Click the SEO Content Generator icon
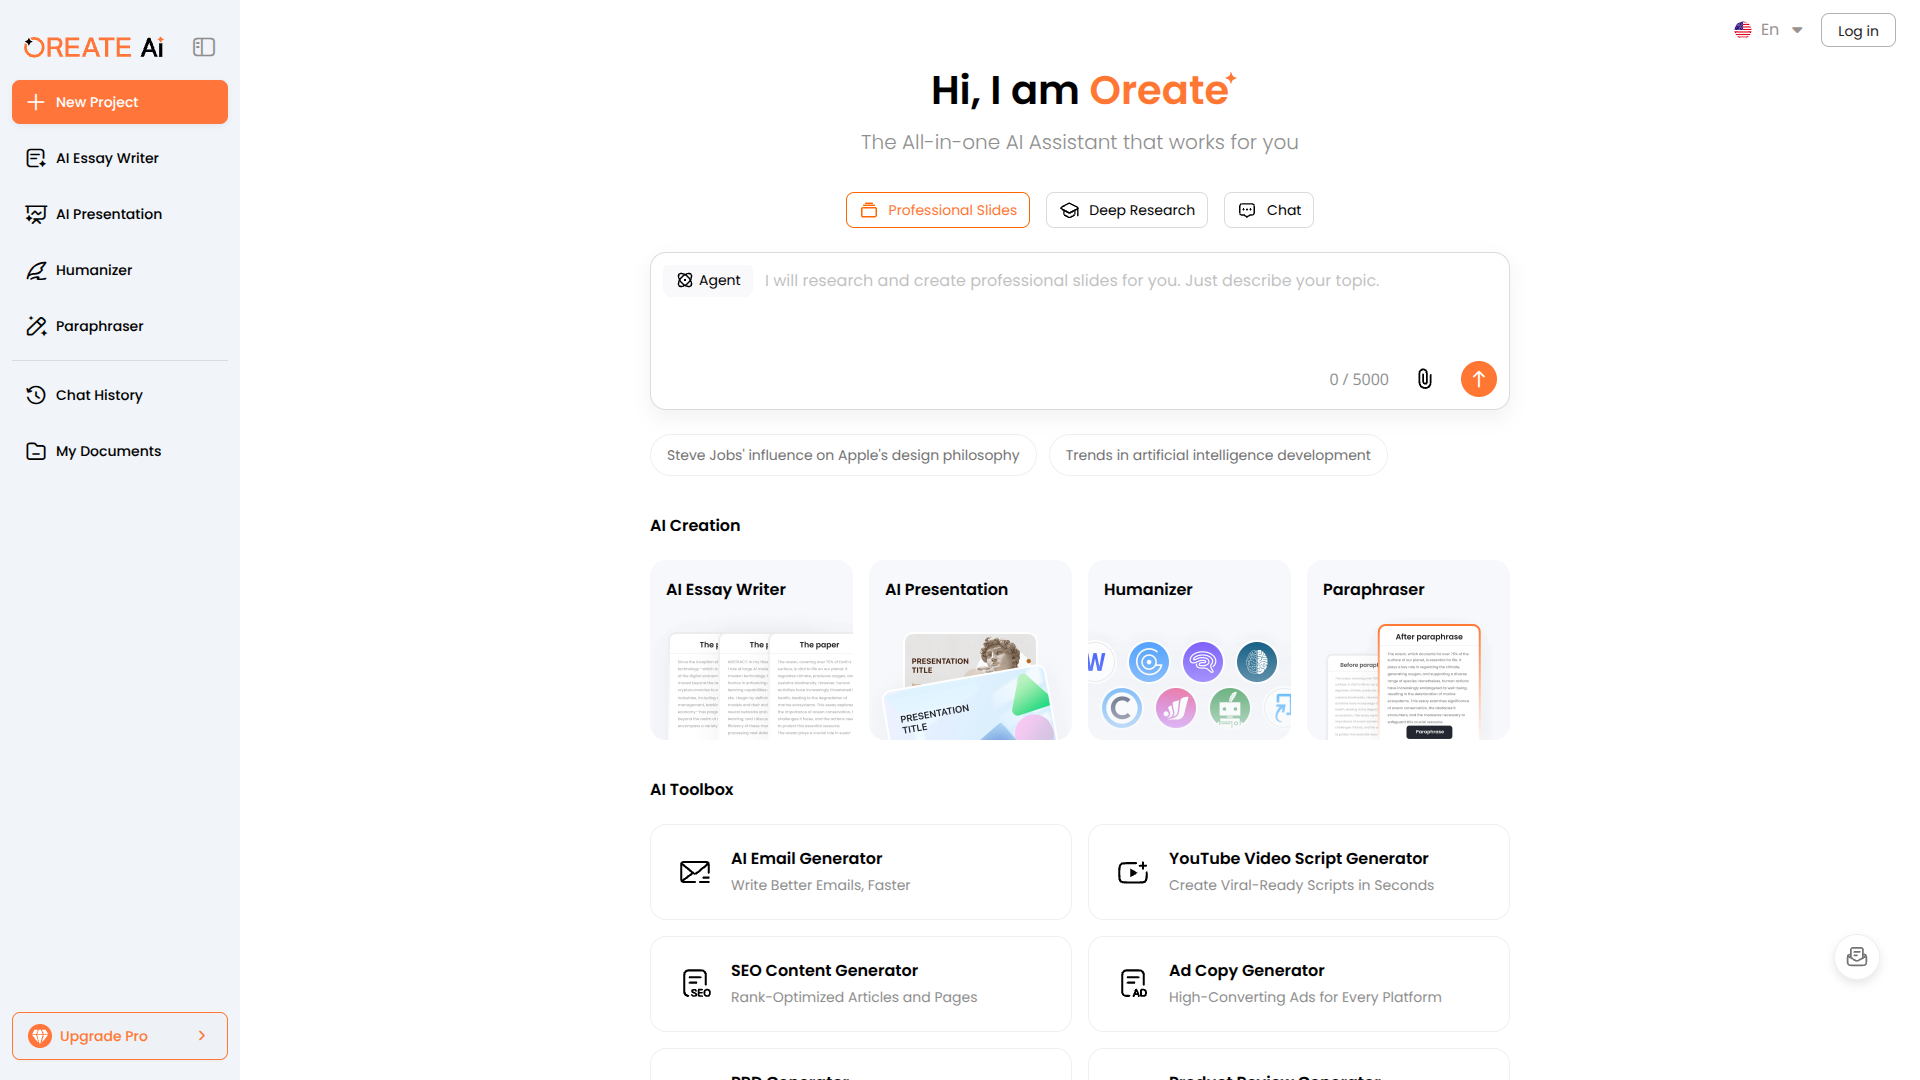The height and width of the screenshot is (1080, 1920). (x=696, y=983)
